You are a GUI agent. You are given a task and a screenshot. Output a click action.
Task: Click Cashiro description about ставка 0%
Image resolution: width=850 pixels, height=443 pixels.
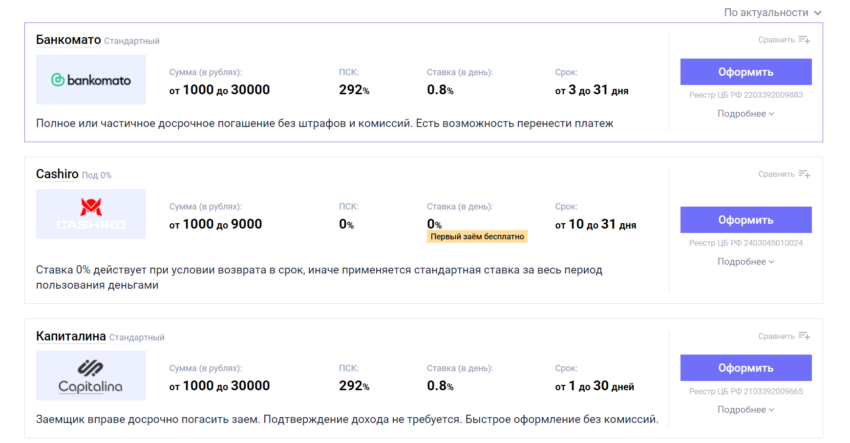pyautogui.click(x=319, y=277)
